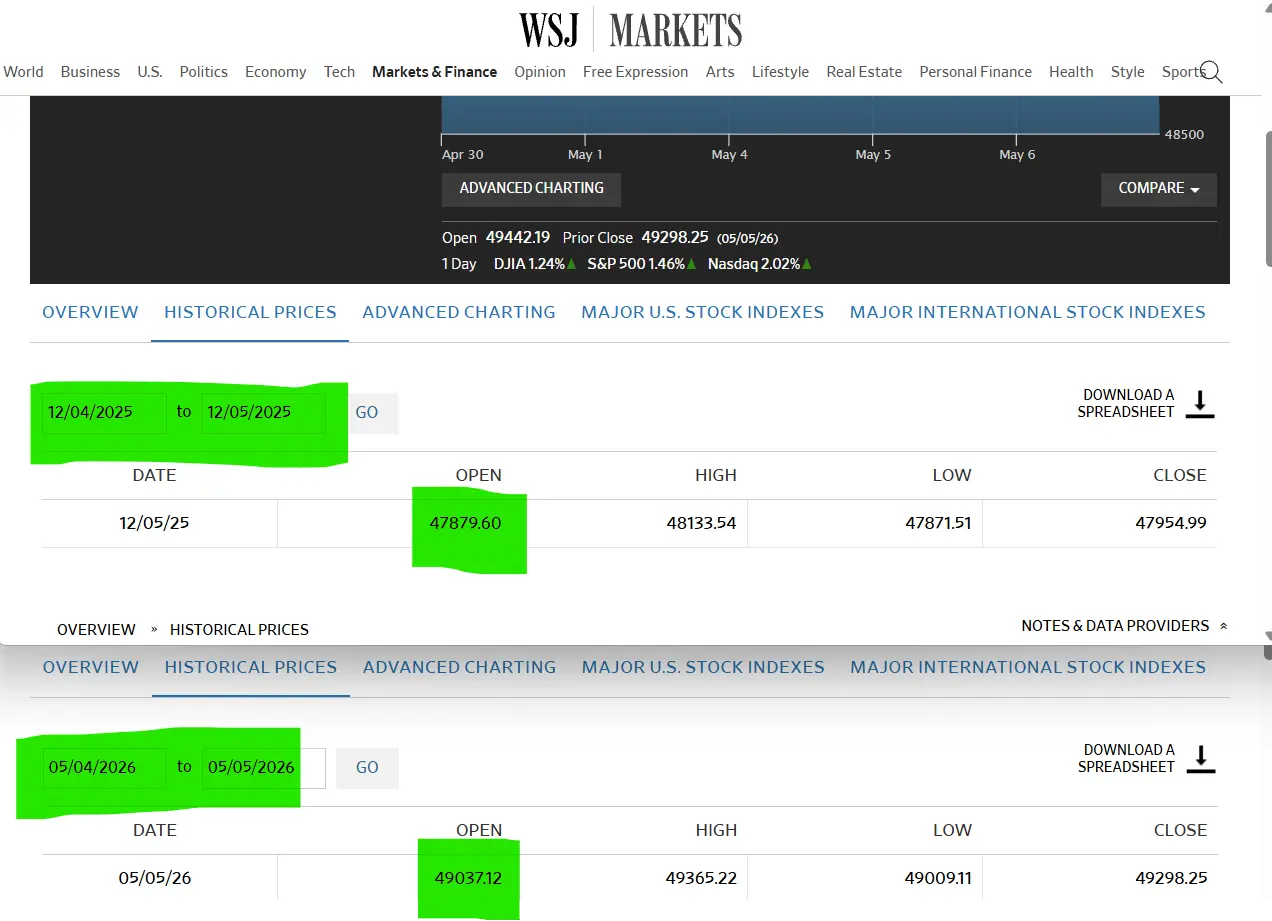Click upper GO button

click(367, 413)
